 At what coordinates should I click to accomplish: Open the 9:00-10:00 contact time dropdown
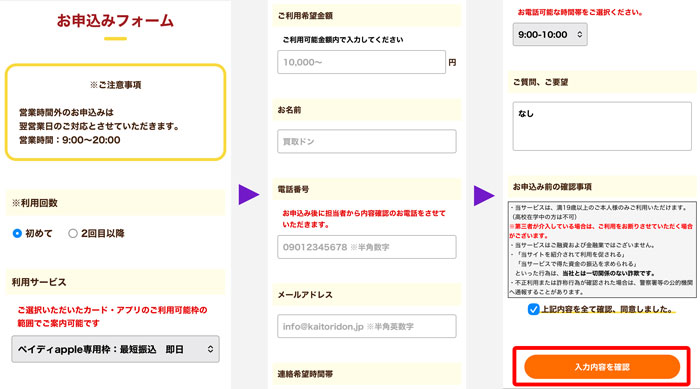tap(550, 34)
